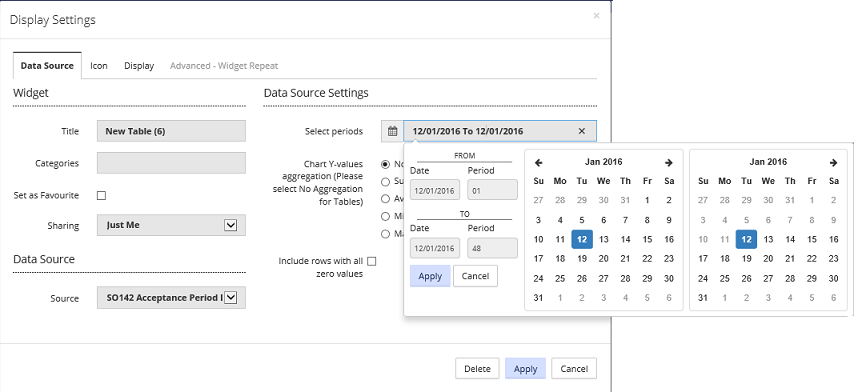
Task: Click the Delete button at dialog bottom
Action: tap(477, 369)
